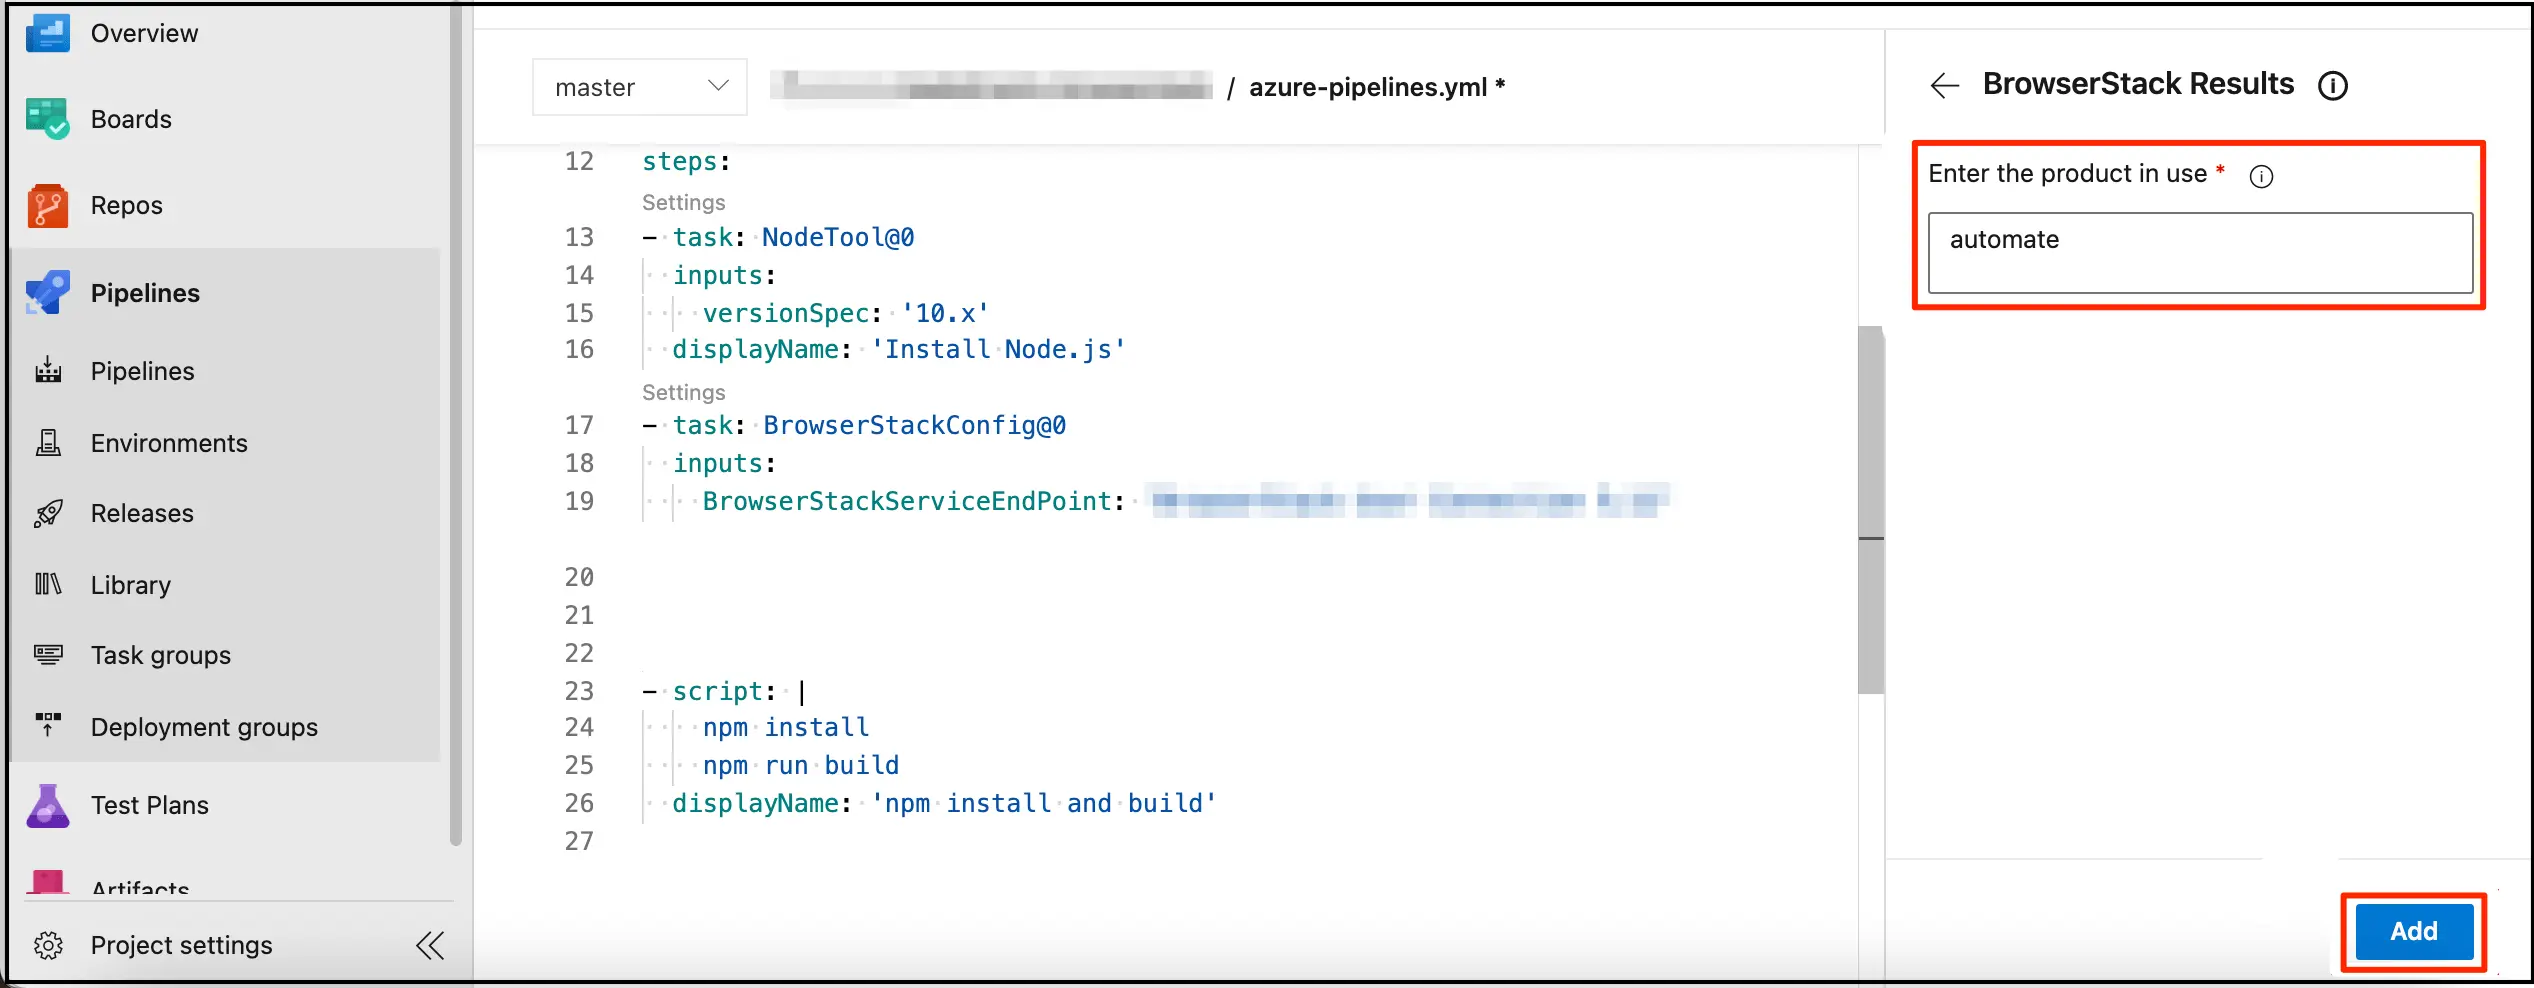
Task: Click the Repos branch icon
Action: pos(47,205)
